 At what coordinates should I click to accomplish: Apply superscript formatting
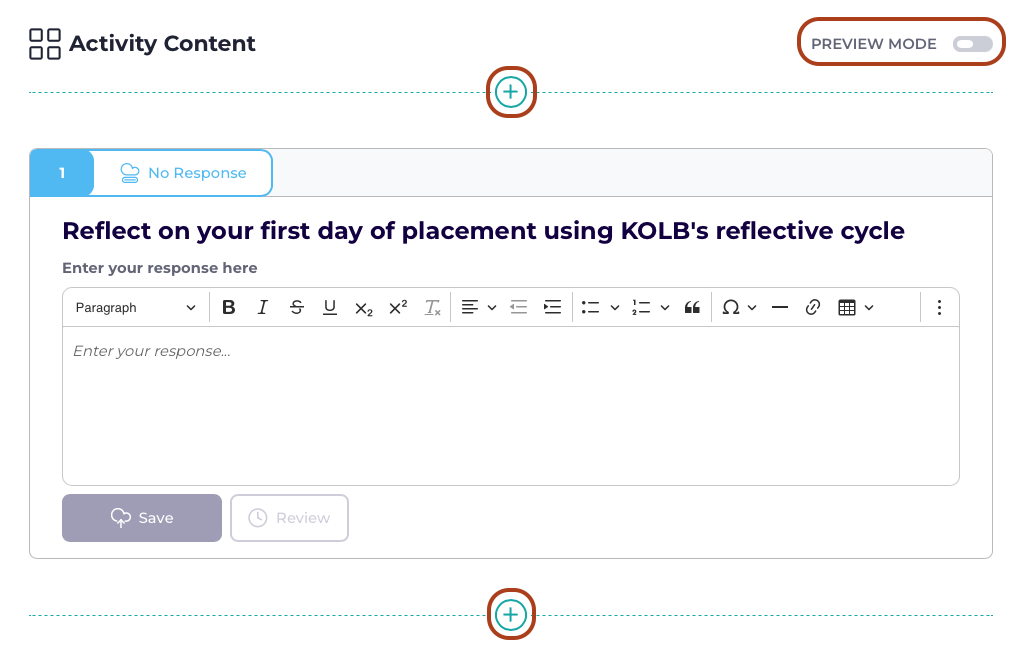398,308
